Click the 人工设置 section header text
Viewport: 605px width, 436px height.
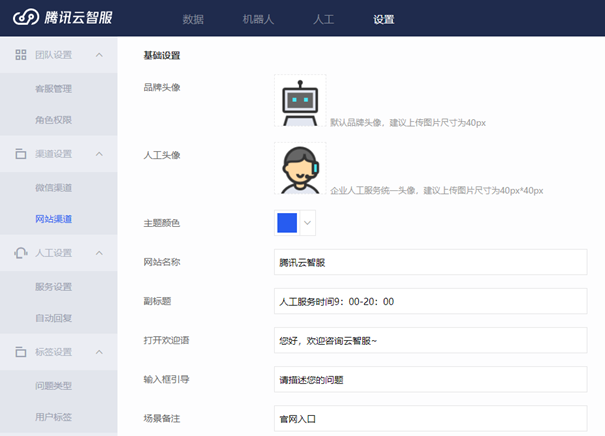[x=54, y=253]
